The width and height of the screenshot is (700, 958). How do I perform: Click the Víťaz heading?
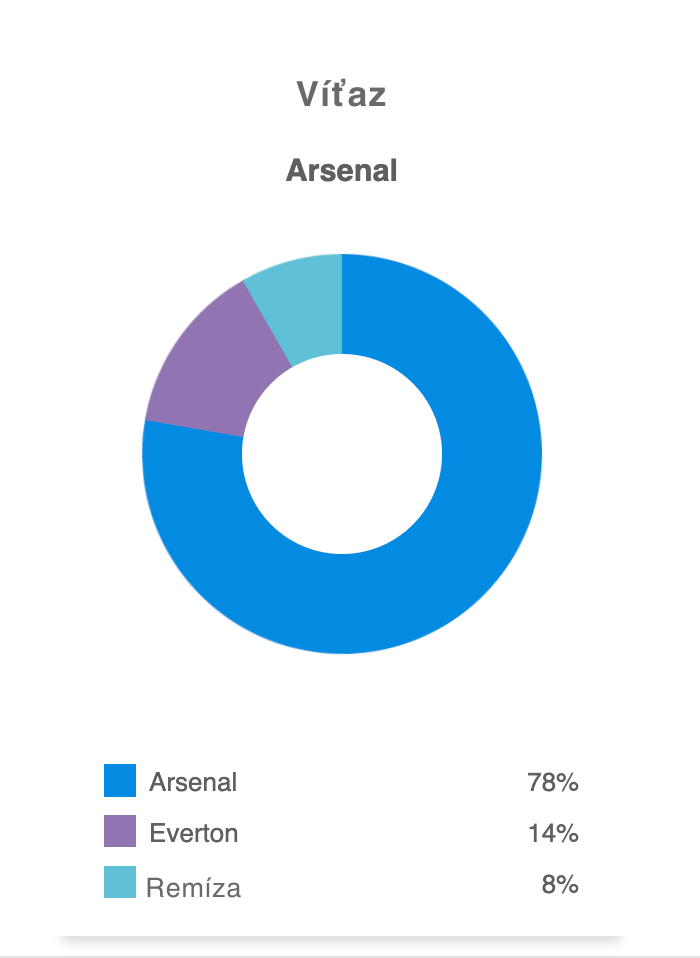342,94
